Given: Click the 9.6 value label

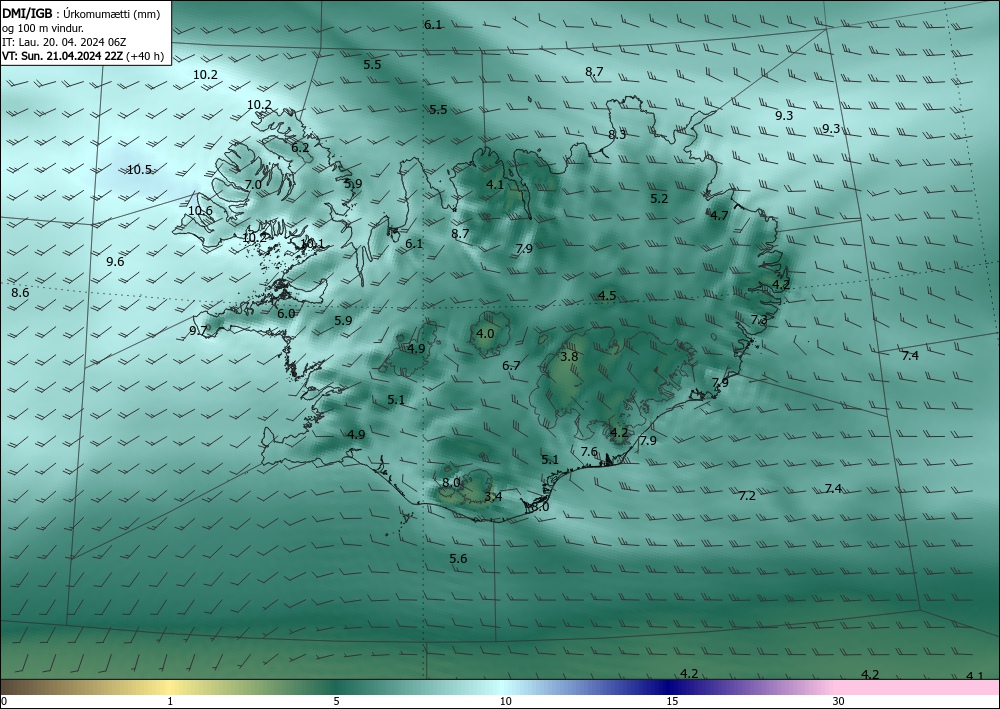Looking at the screenshot, I should pyautogui.click(x=115, y=261).
